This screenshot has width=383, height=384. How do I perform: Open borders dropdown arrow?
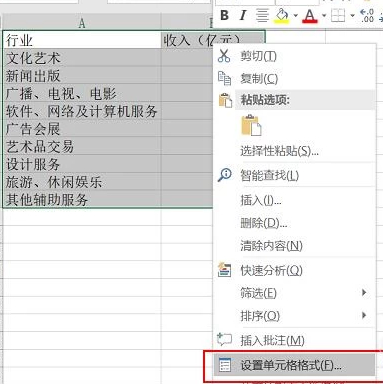[x=352, y=15]
